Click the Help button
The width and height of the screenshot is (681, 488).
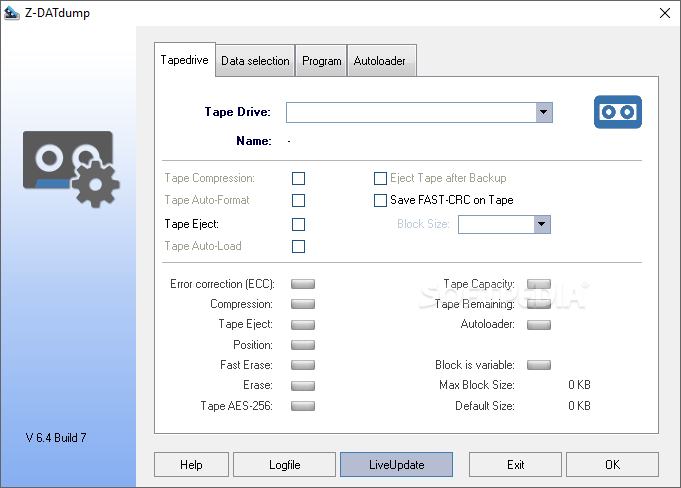point(191,465)
